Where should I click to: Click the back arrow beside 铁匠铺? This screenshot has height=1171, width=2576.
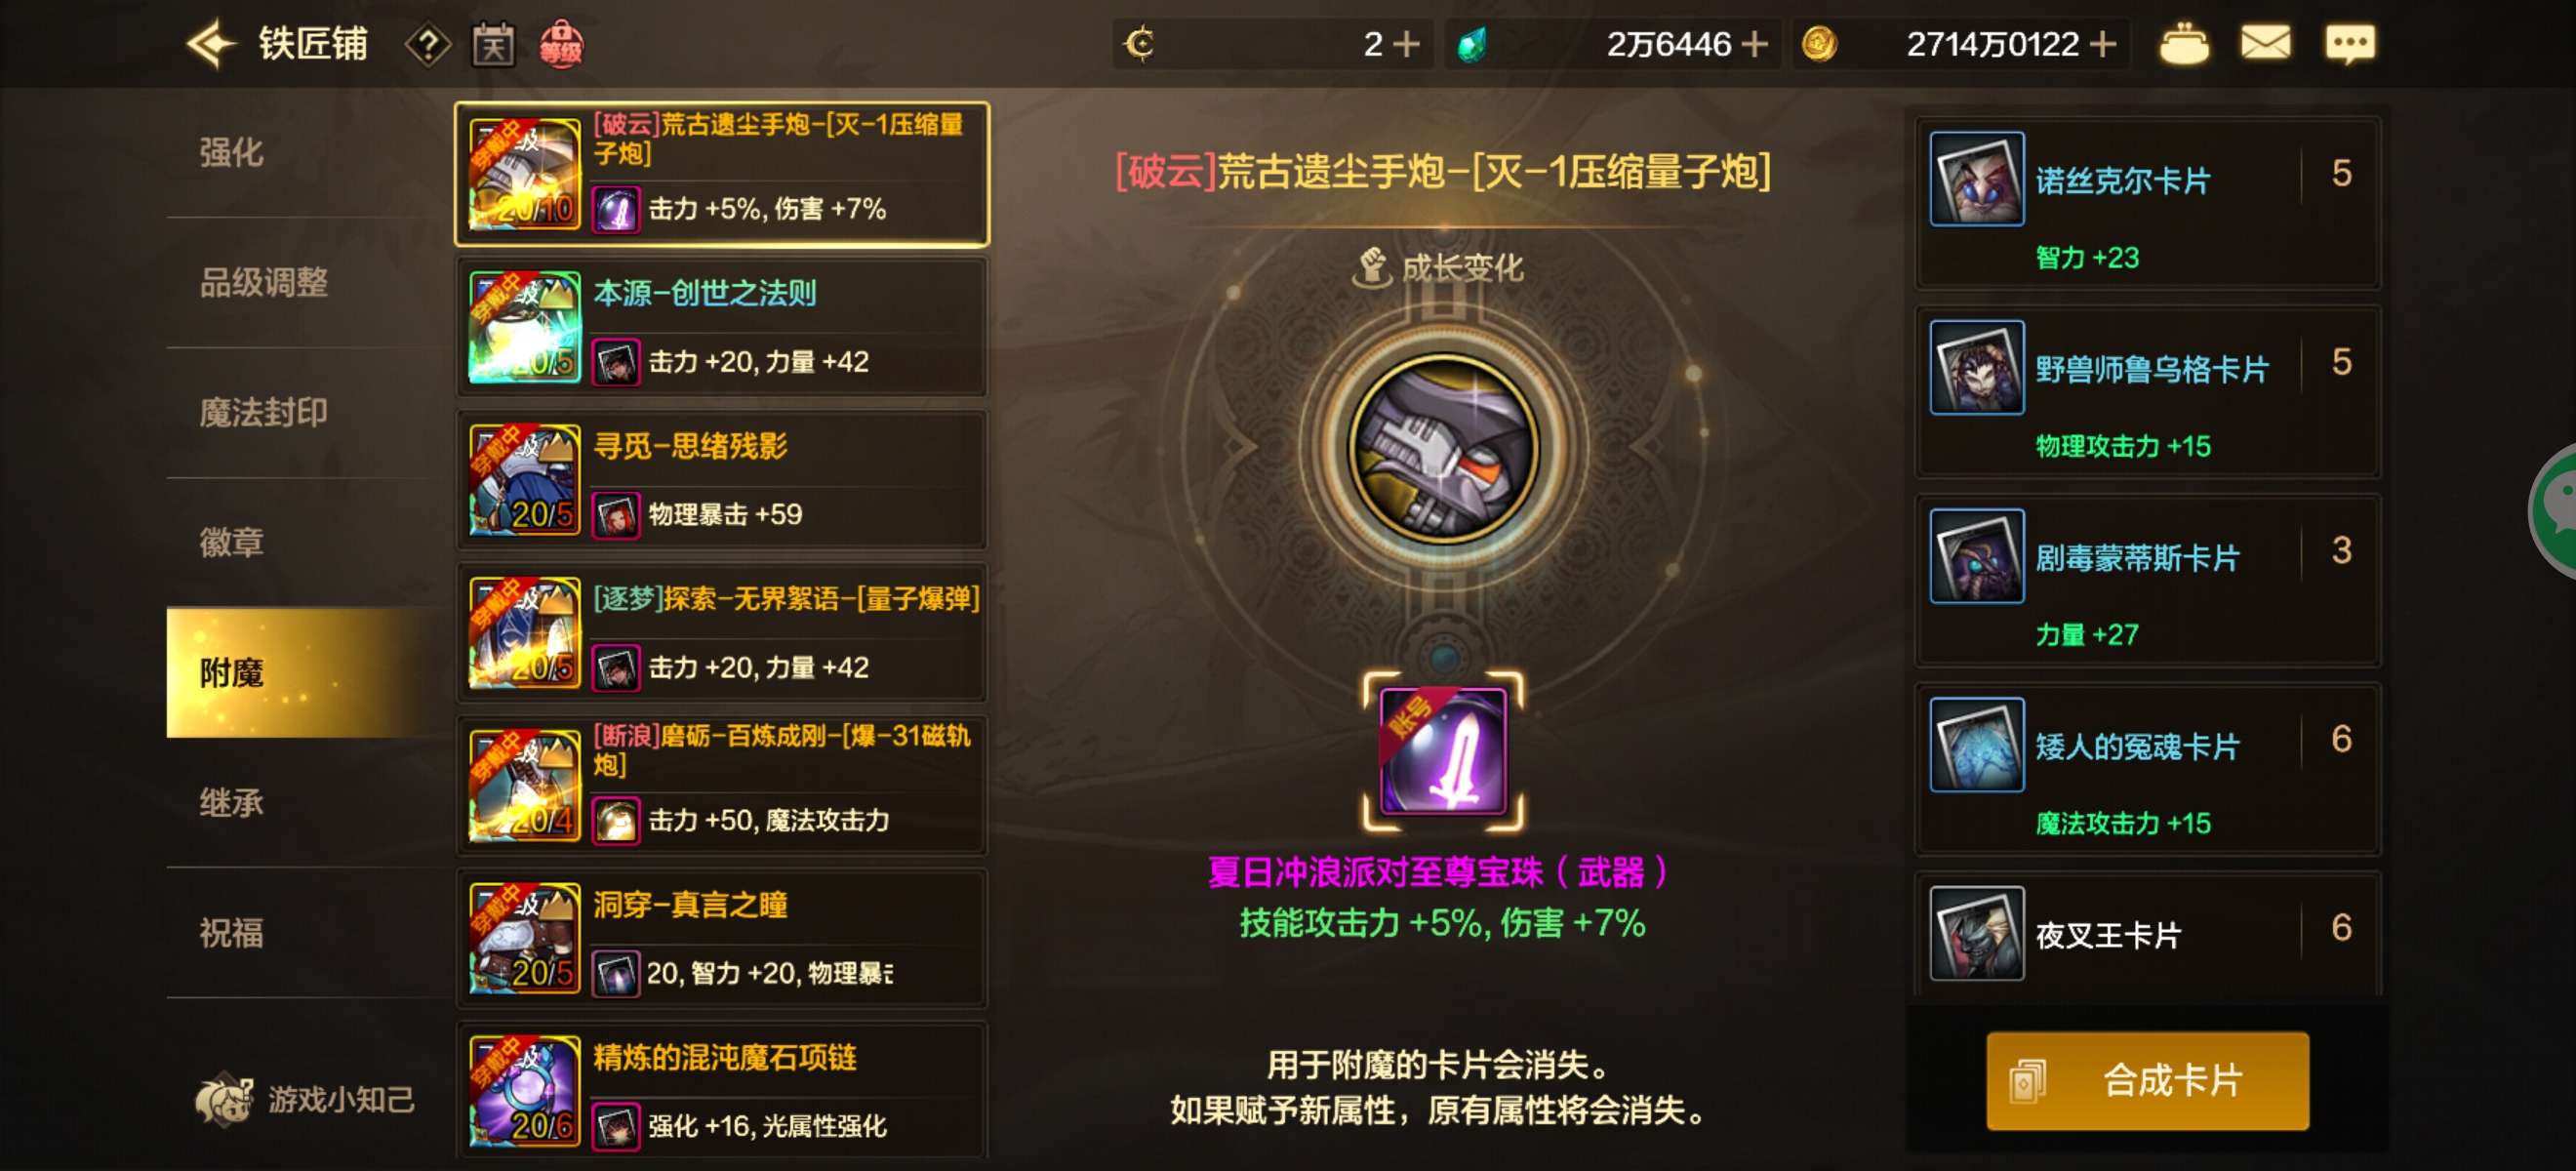pyautogui.click(x=210, y=44)
